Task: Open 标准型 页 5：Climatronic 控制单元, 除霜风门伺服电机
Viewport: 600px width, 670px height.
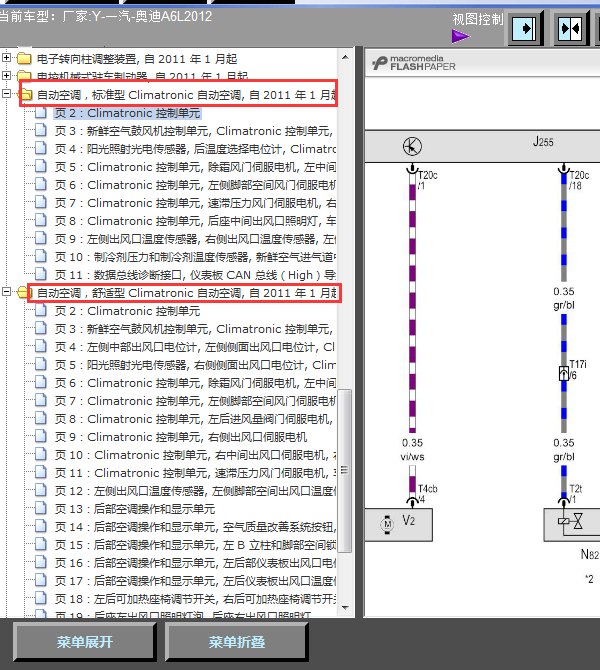Action: point(195,167)
